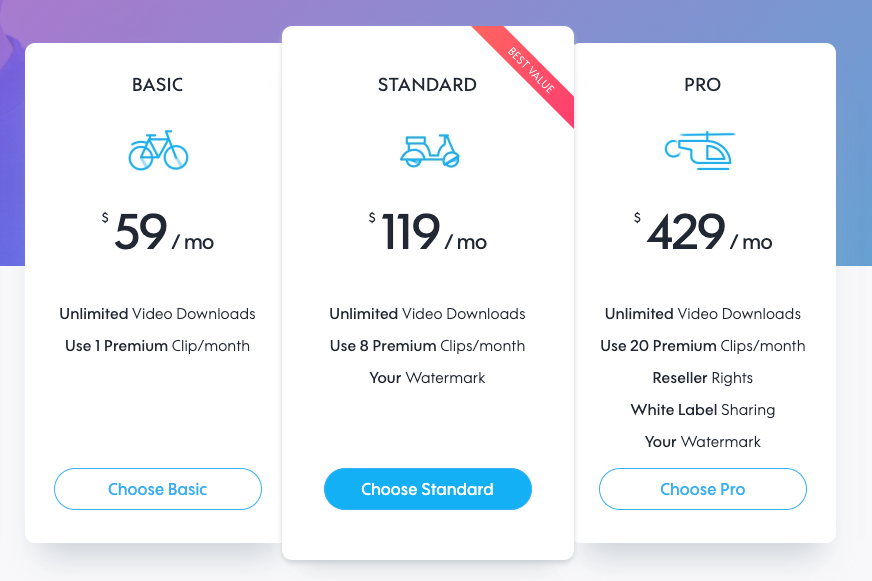This screenshot has width=872, height=581.
Task: Select the Choose Standard button
Action: click(428, 489)
